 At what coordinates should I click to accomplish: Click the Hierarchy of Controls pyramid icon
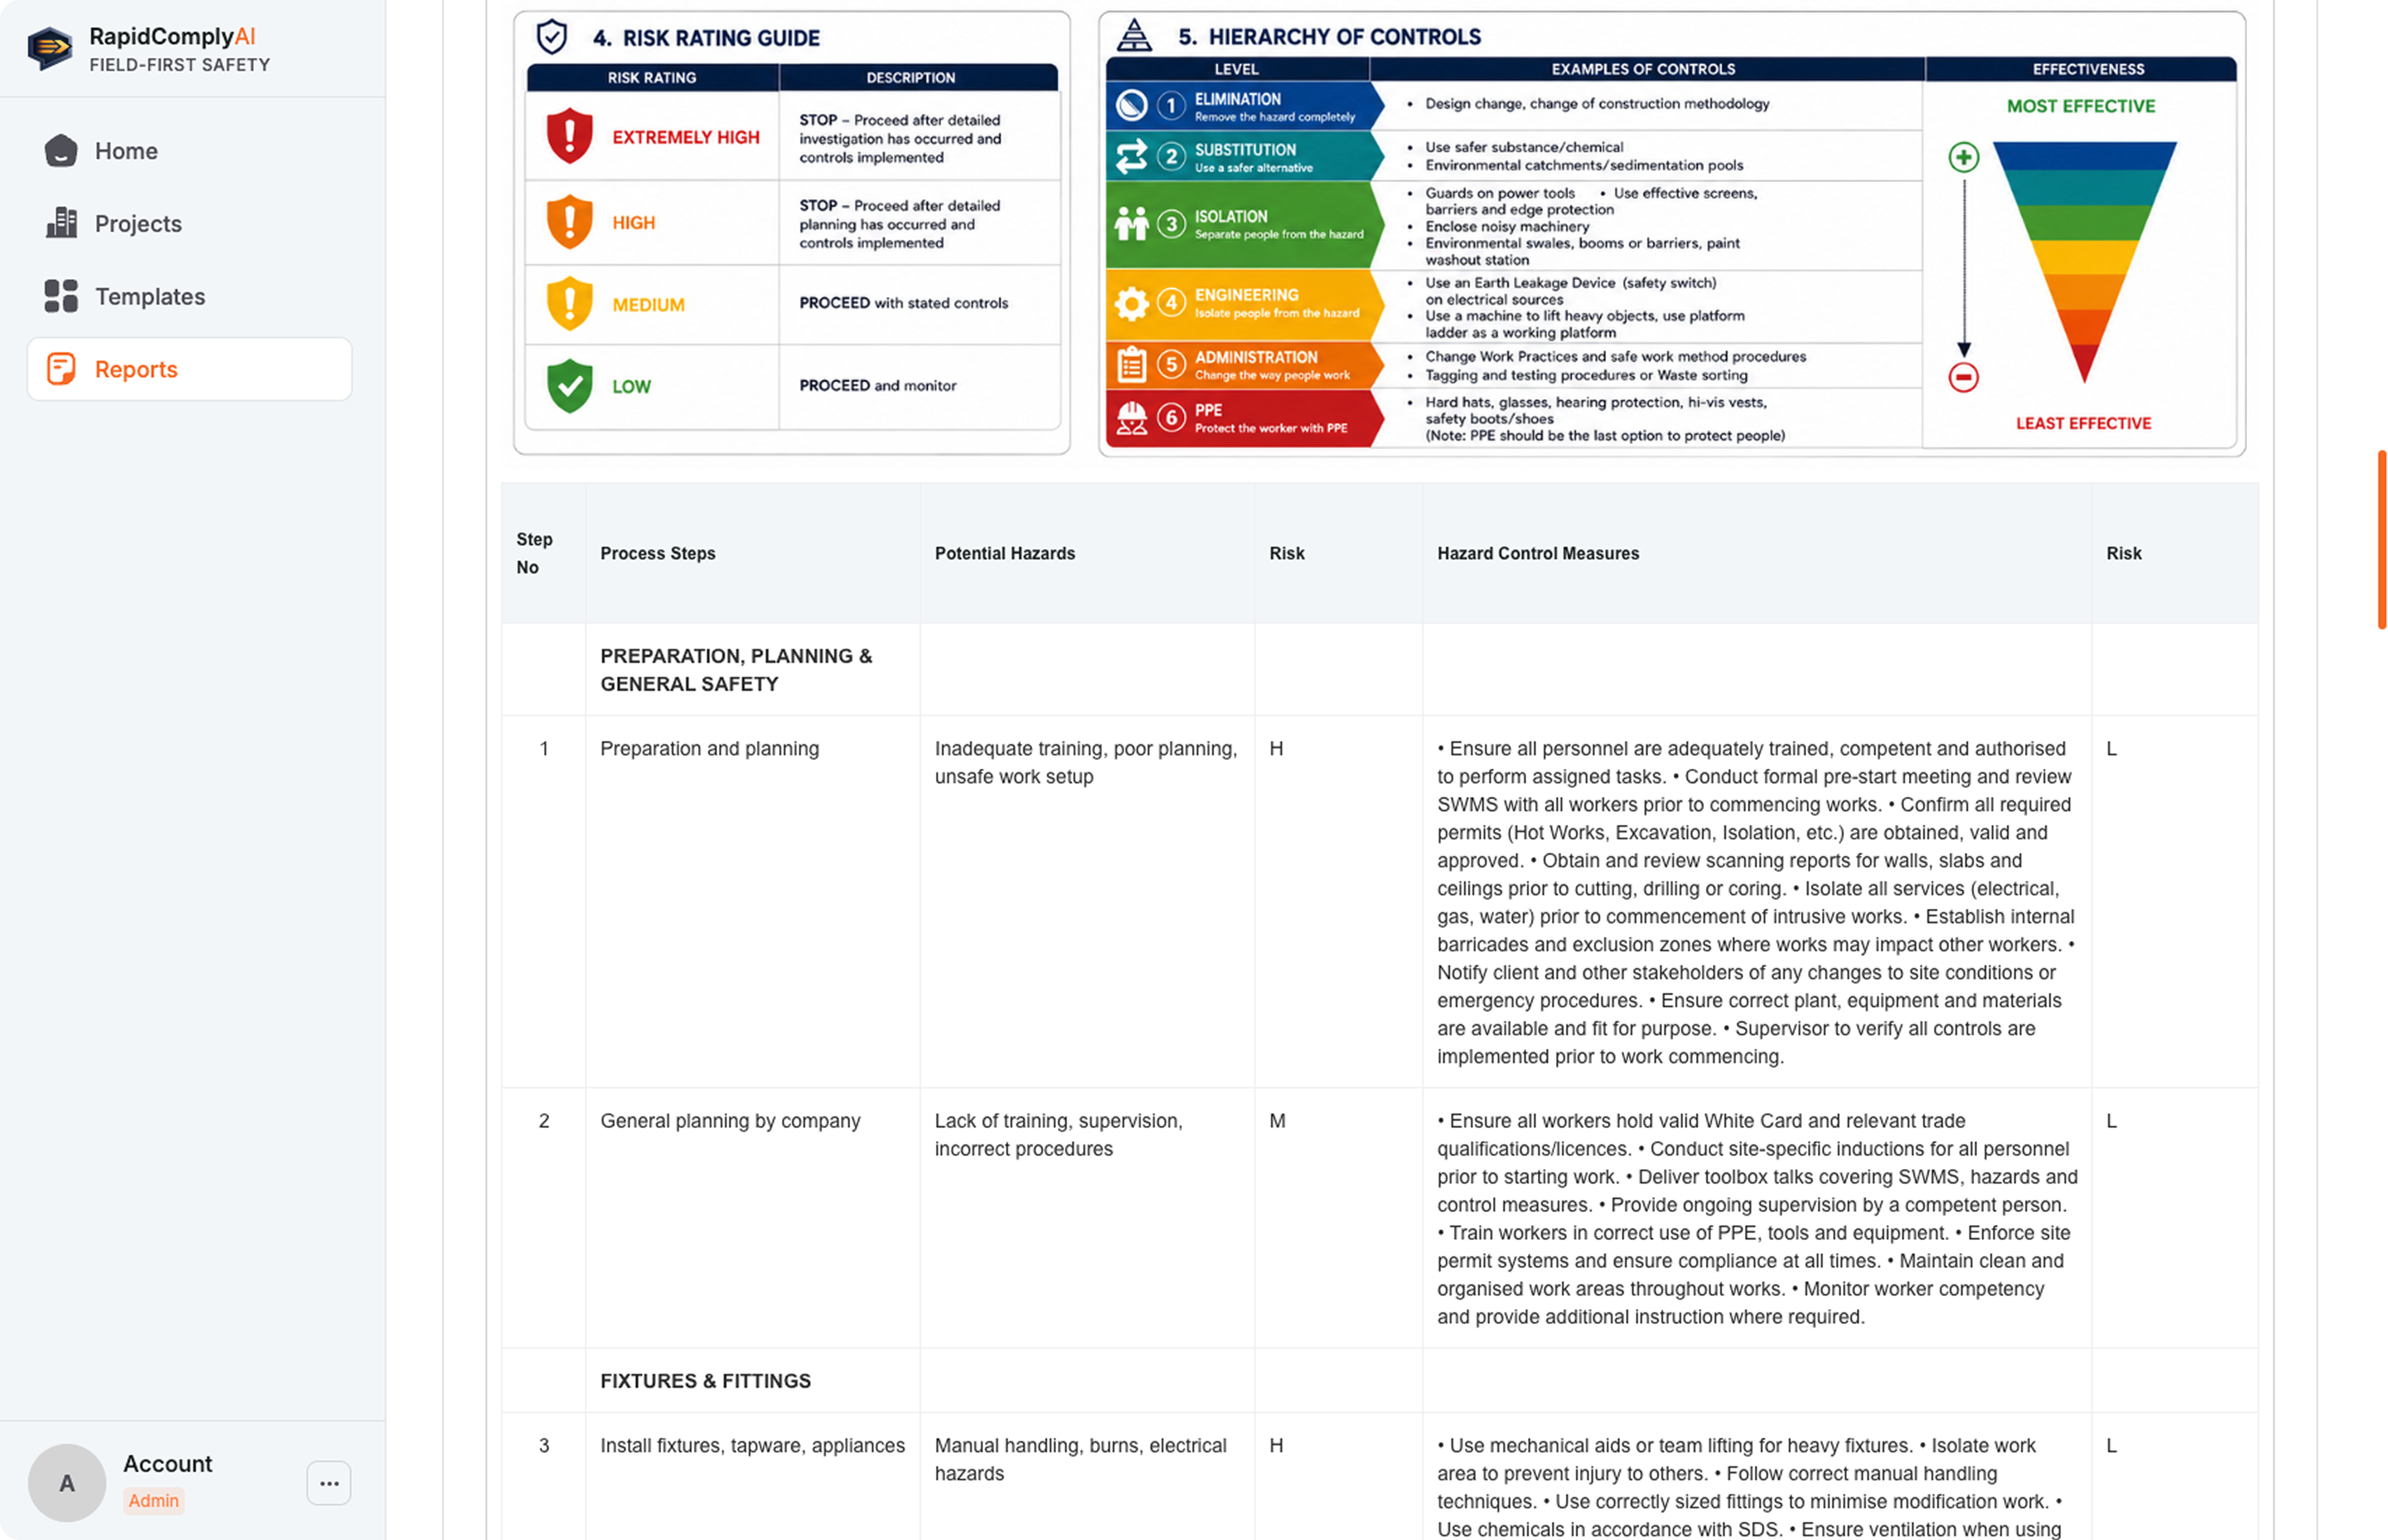point(1134,36)
